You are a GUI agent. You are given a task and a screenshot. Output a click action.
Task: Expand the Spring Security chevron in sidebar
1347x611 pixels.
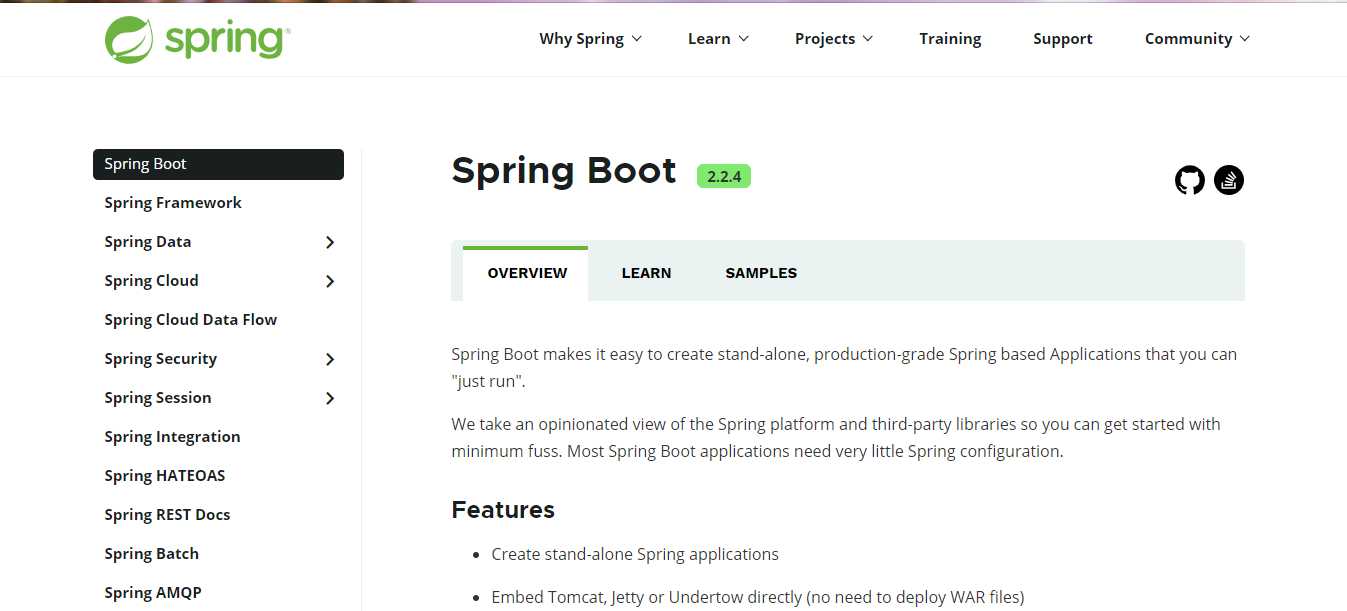[330, 359]
